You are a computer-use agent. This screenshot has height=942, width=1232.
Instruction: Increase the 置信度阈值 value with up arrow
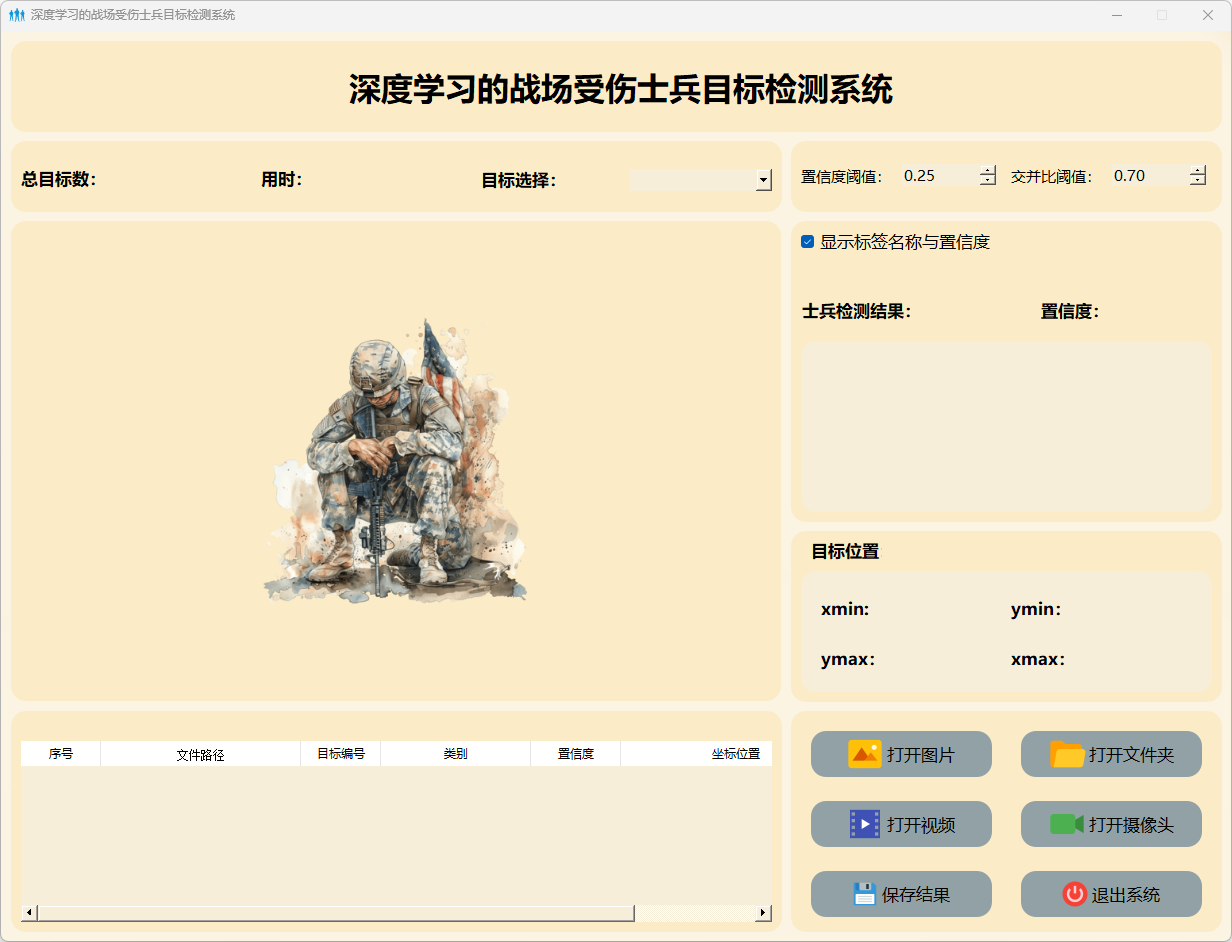click(988, 170)
